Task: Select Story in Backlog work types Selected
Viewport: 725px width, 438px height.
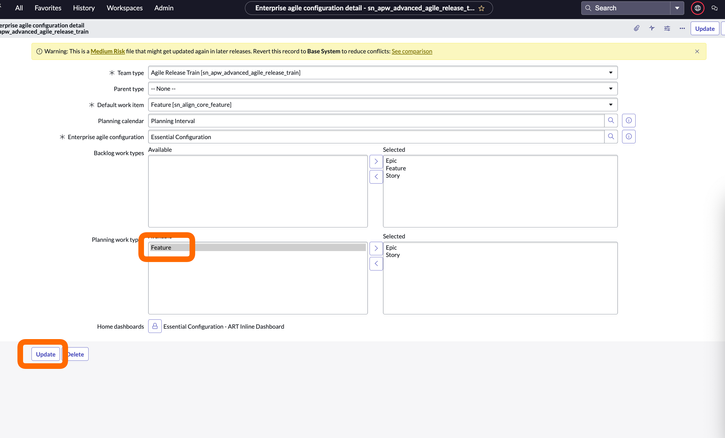Action: pos(393,176)
